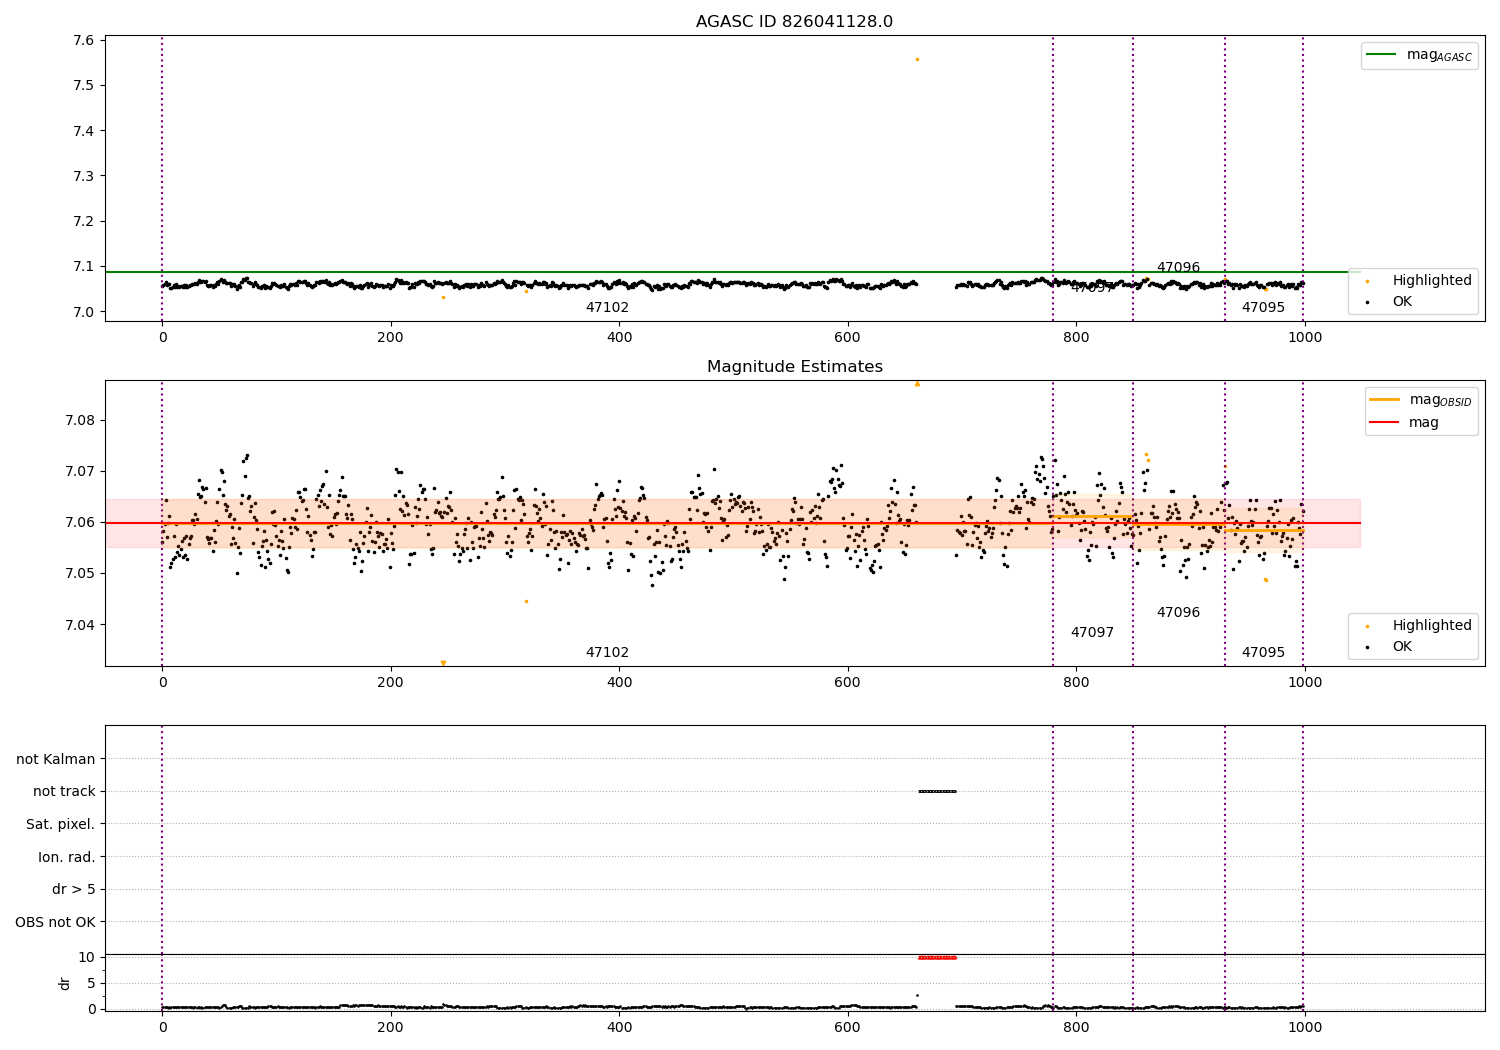
Task: Click the orange outlier point near 7.55 in the top plot
Action: pyautogui.click(x=917, y=59)
